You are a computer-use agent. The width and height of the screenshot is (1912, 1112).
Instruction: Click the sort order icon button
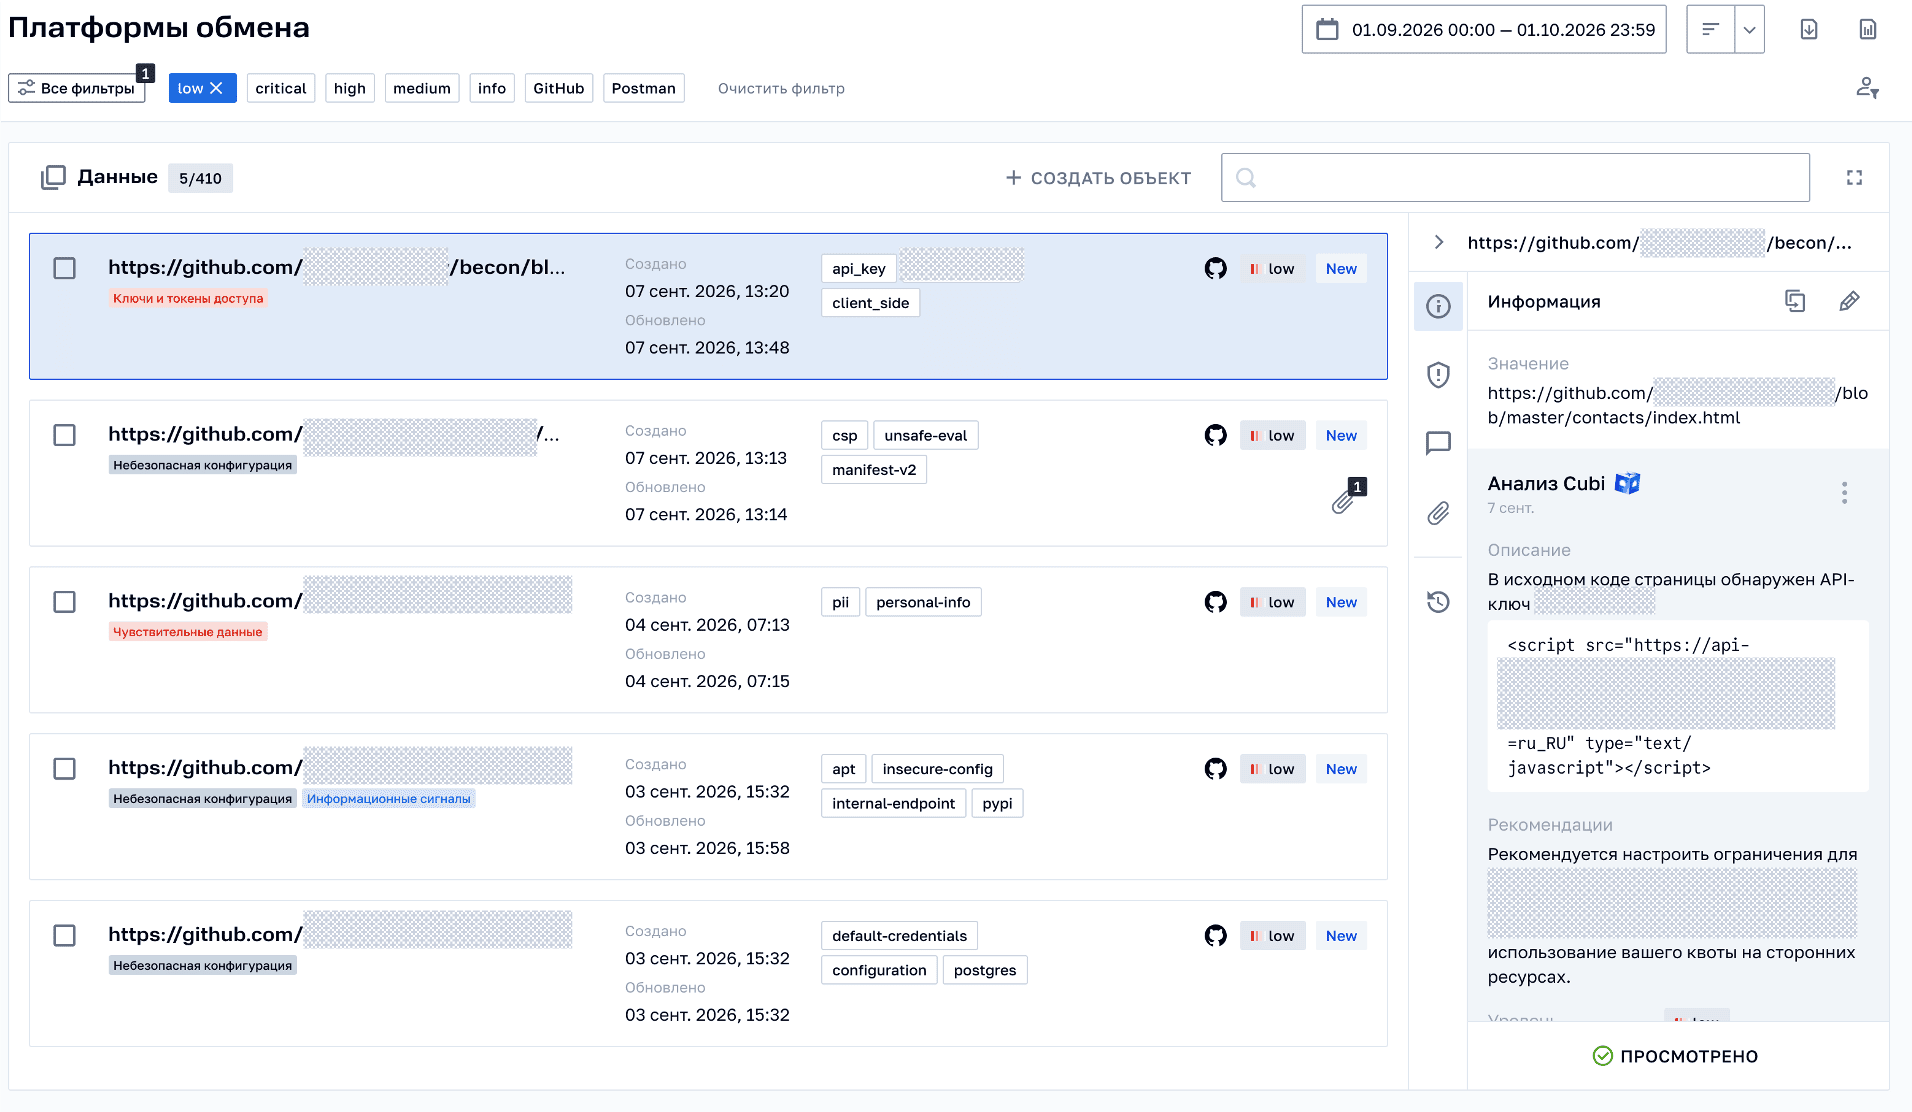tap(1711, 29)
